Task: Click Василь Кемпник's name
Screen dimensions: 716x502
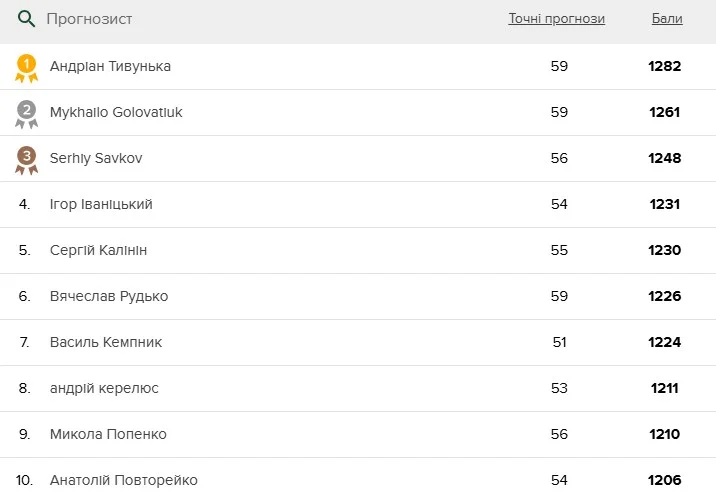Action: (106, 342)
